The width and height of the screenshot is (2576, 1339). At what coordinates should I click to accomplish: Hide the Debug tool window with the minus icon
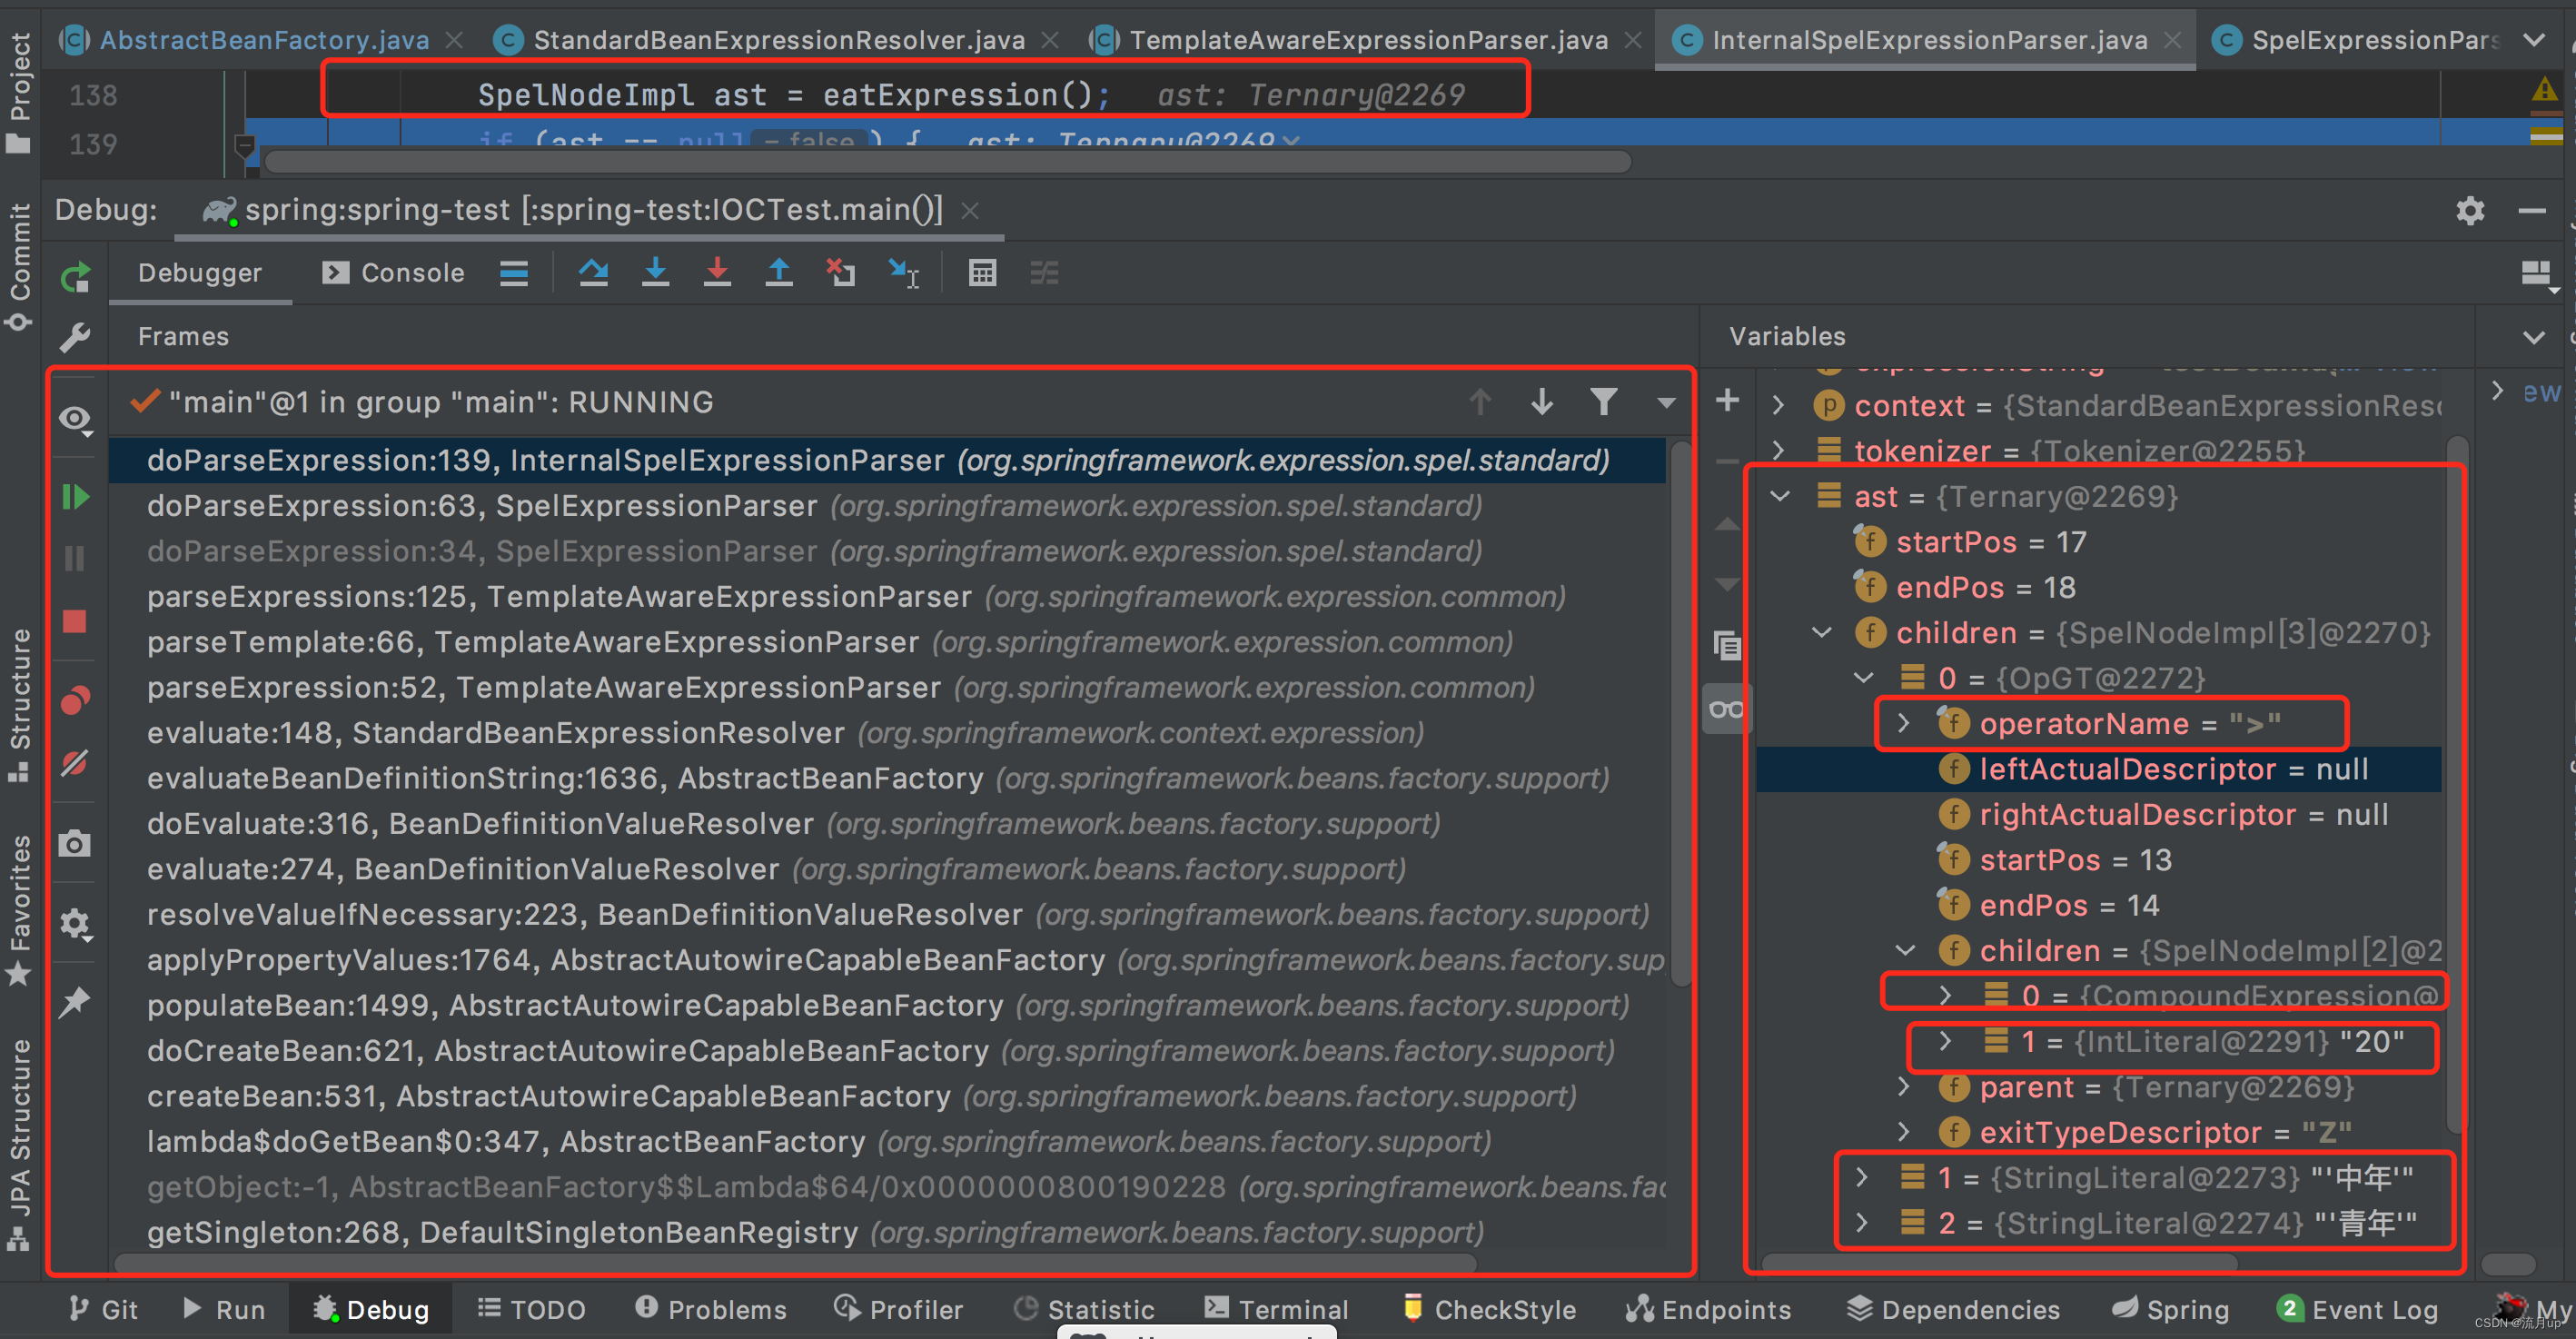(x=2532, y=211)
